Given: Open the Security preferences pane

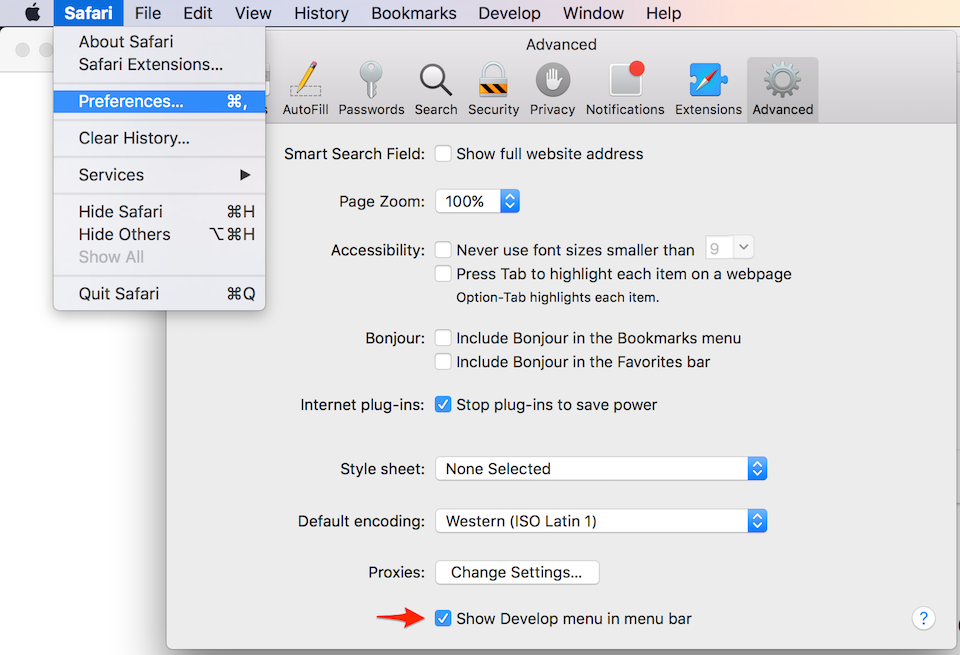Looking at the screenshot, I should click(493, 89).
